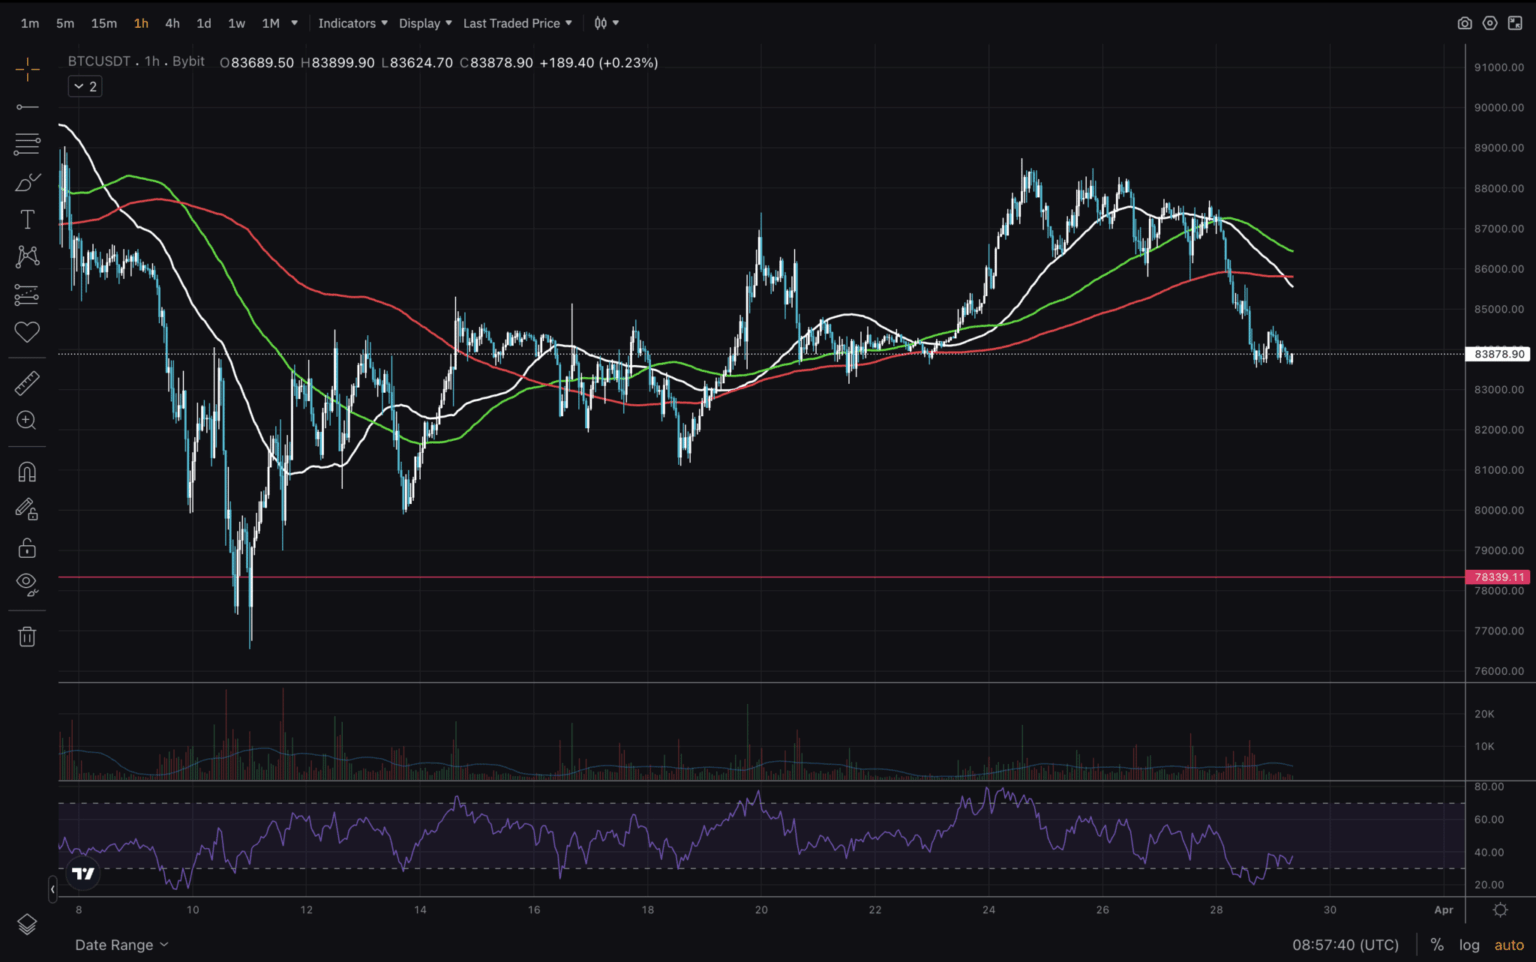Viewport: 1536px width, 962px height.
Task: Take a snapshot with the camera icon
Action: (1464, 22)
